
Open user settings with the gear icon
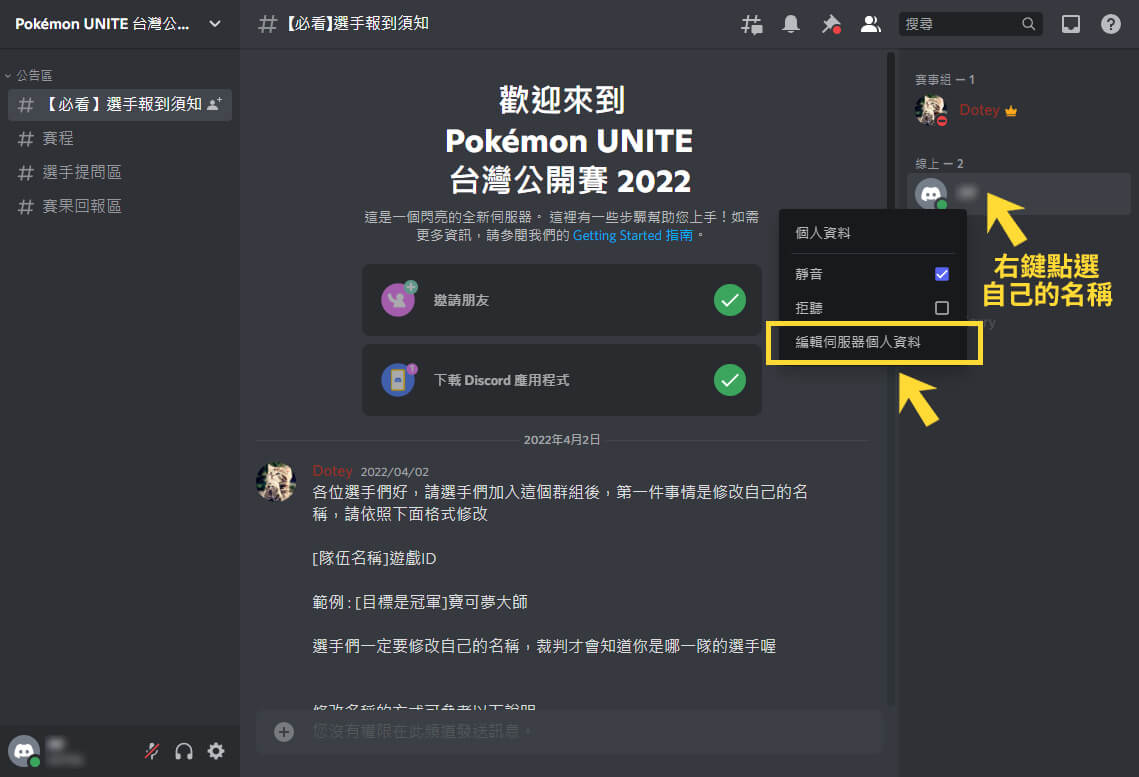[x=216, y=751]
